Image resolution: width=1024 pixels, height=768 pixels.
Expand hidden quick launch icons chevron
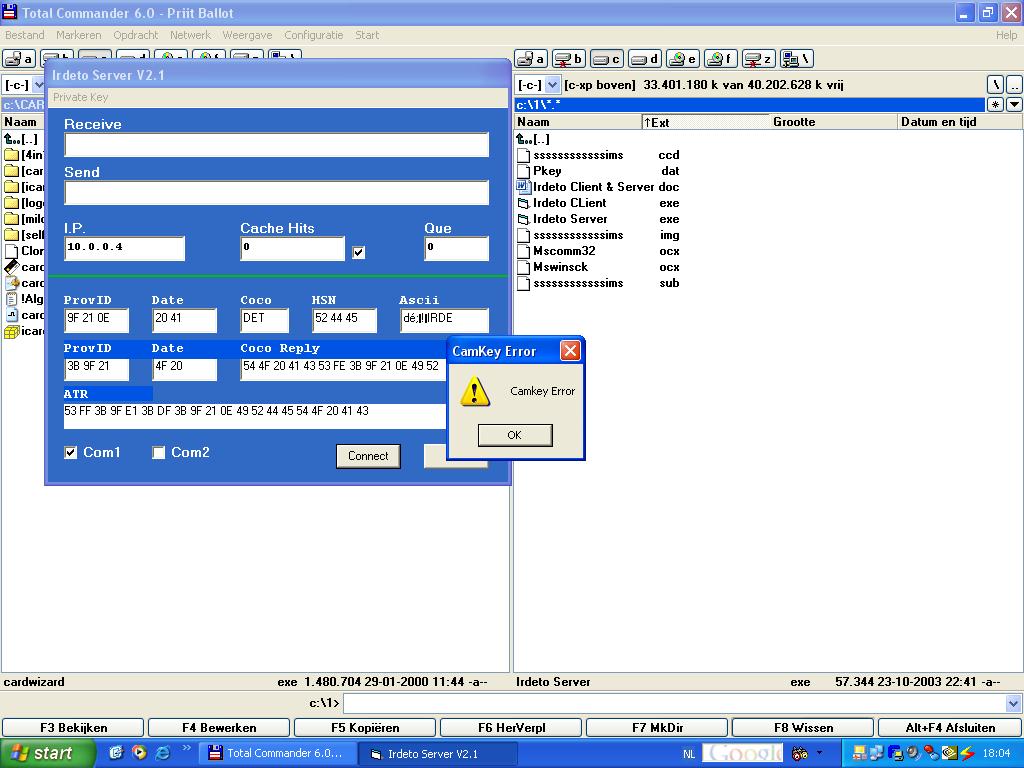[186, 748]
